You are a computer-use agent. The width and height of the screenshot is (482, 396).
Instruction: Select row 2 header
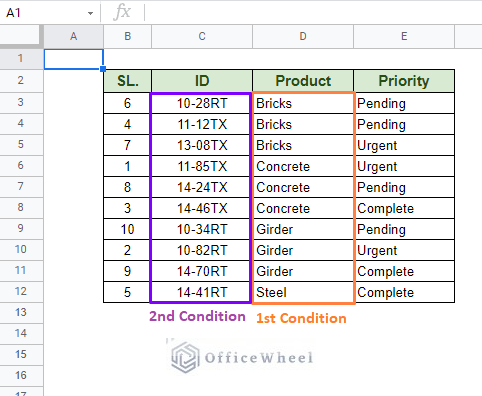coord(21,80)
